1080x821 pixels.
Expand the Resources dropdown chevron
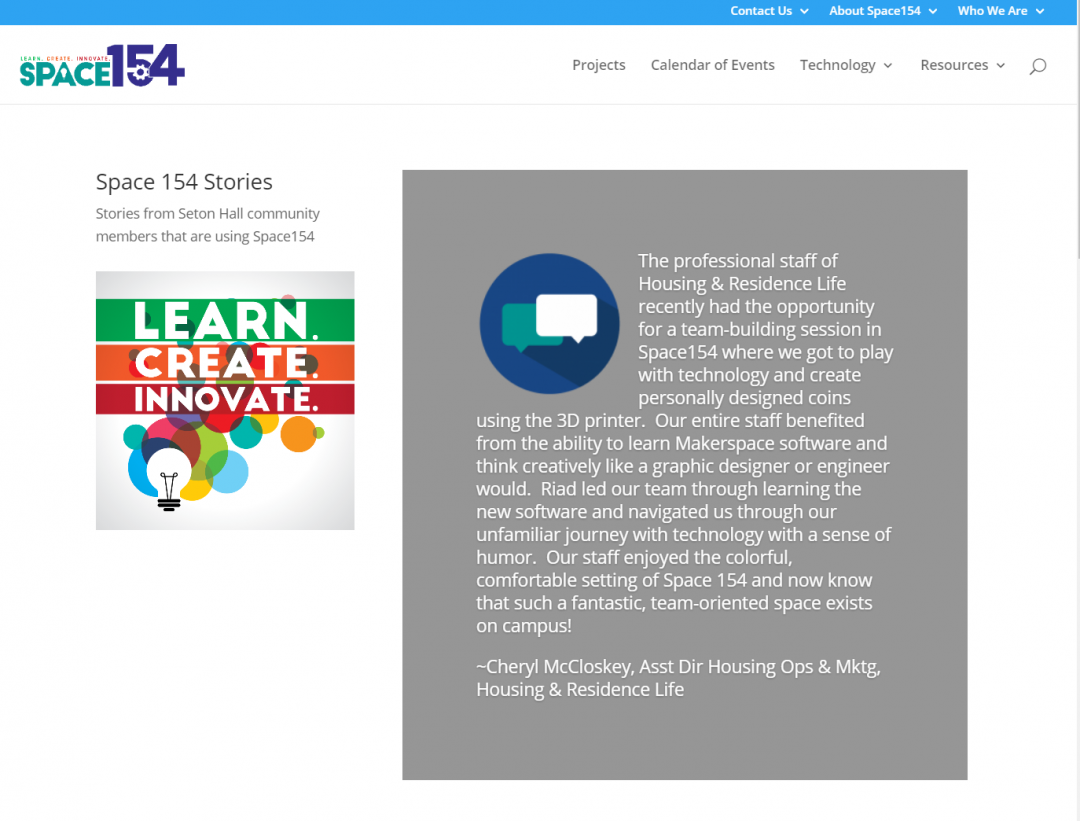pos(1001,65)
